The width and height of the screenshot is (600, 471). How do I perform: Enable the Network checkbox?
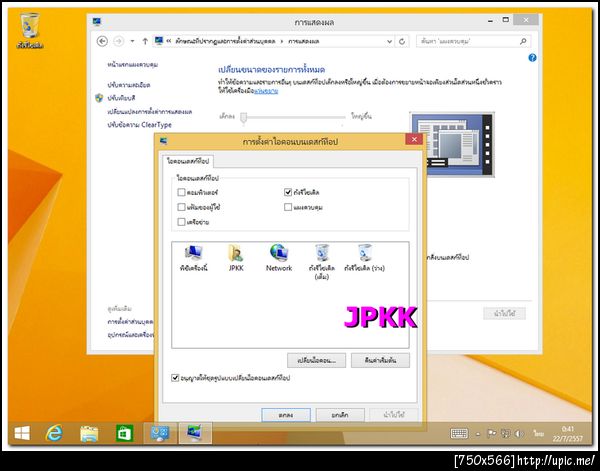coord(181,222)
